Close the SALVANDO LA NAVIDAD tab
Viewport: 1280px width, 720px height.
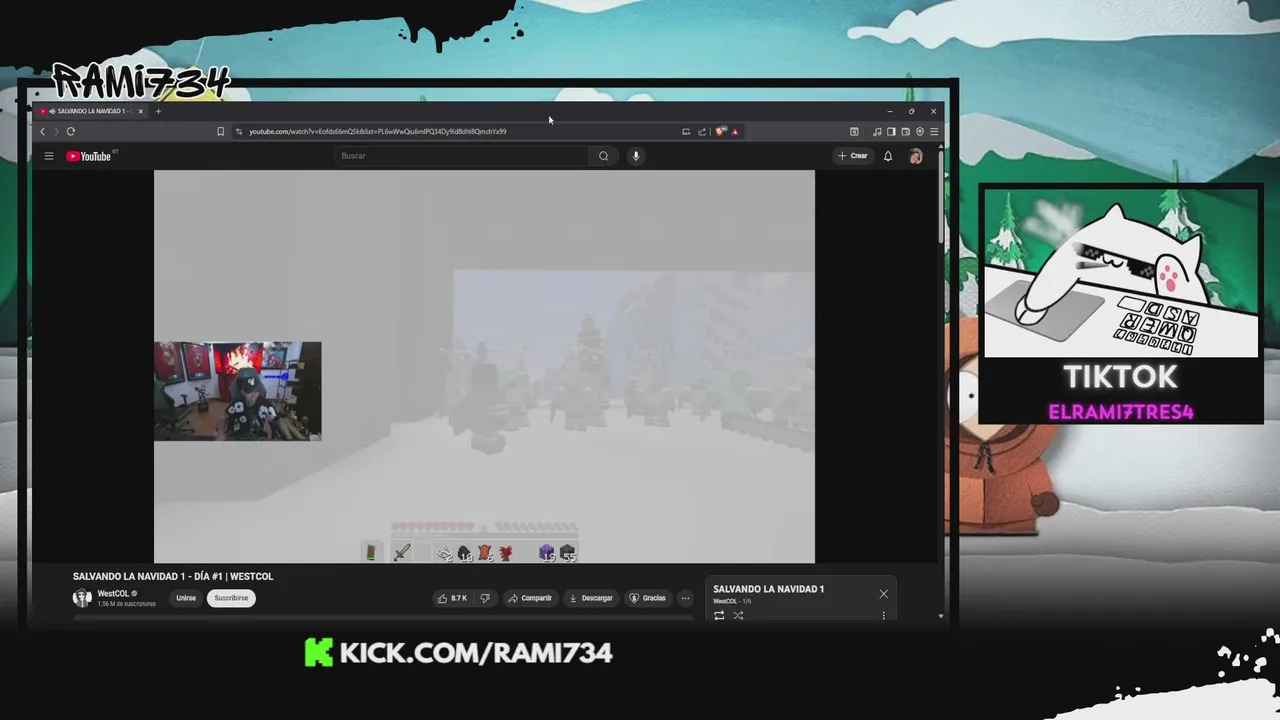coord(141,111)
